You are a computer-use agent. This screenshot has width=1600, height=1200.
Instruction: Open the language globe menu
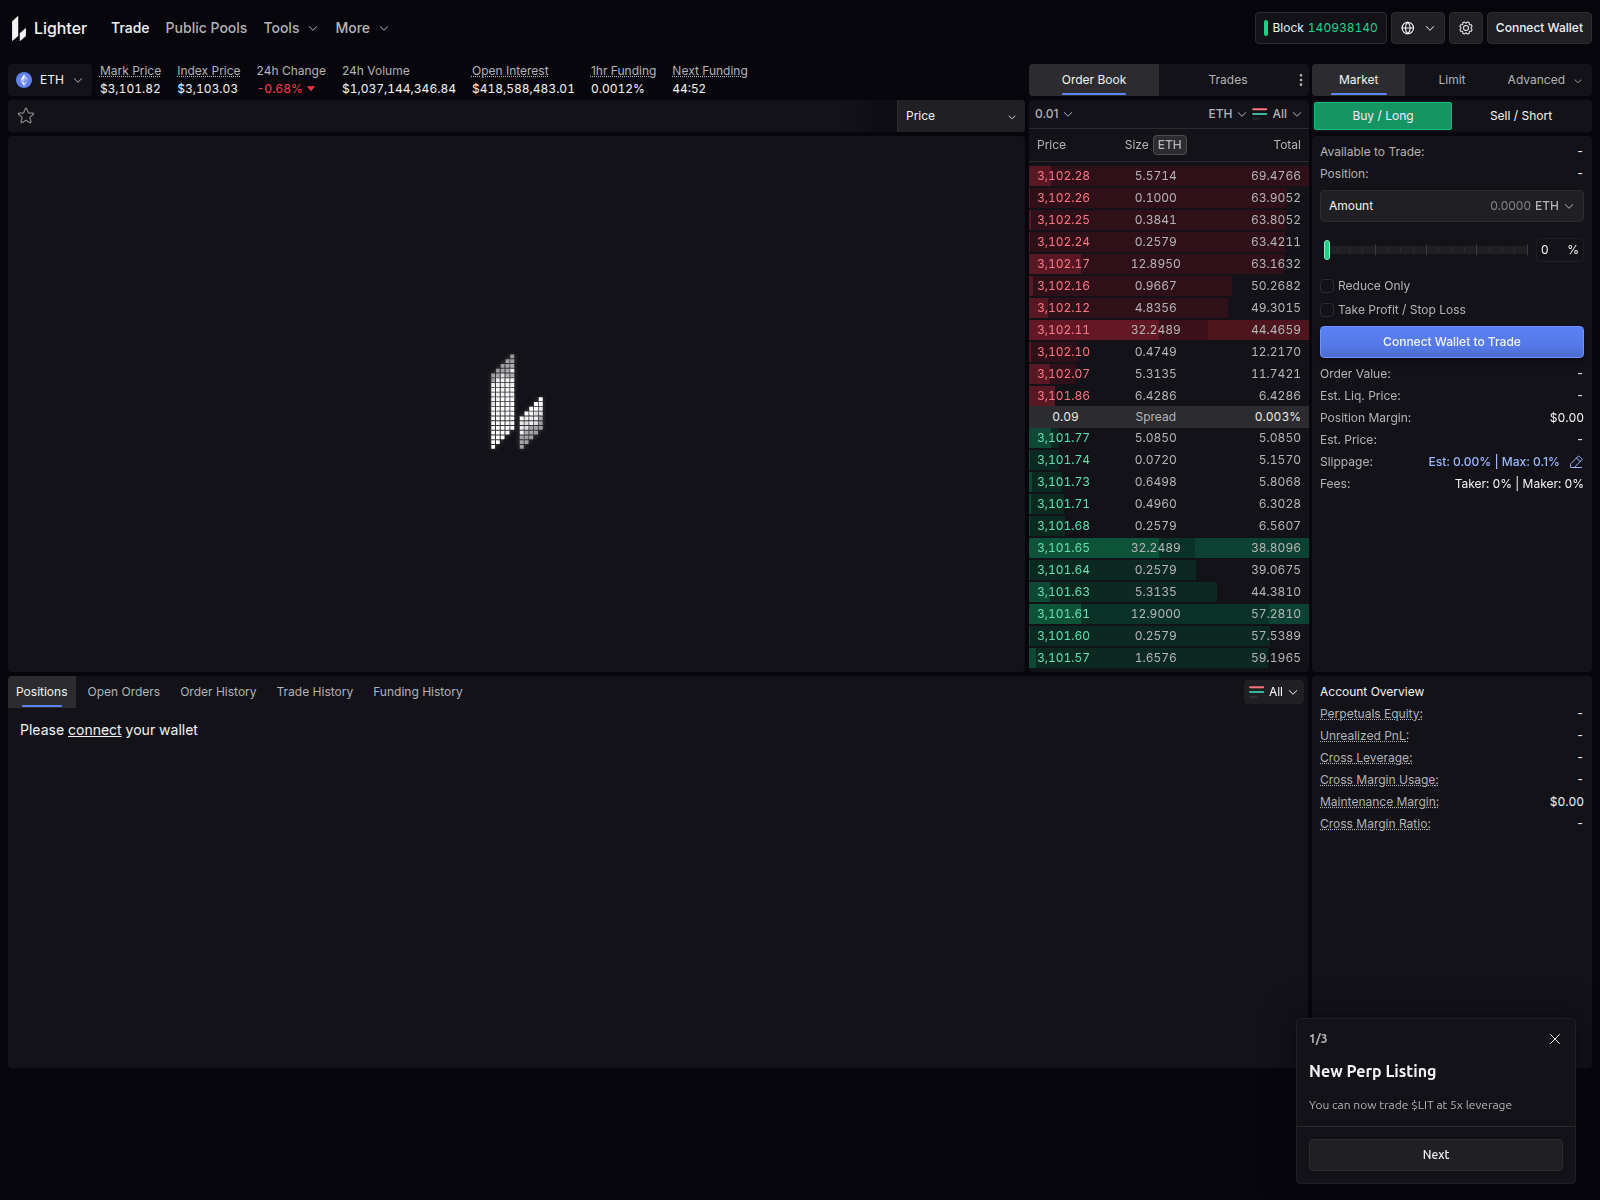pos(1416,28)
